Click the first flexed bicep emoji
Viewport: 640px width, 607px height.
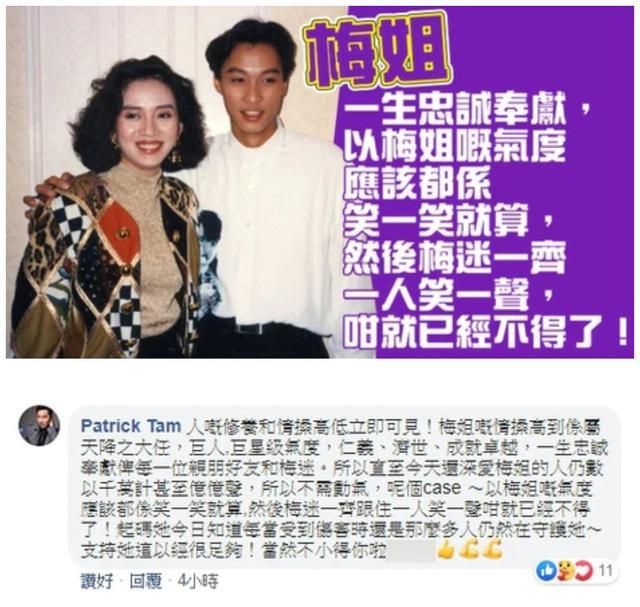pos(468,549)
